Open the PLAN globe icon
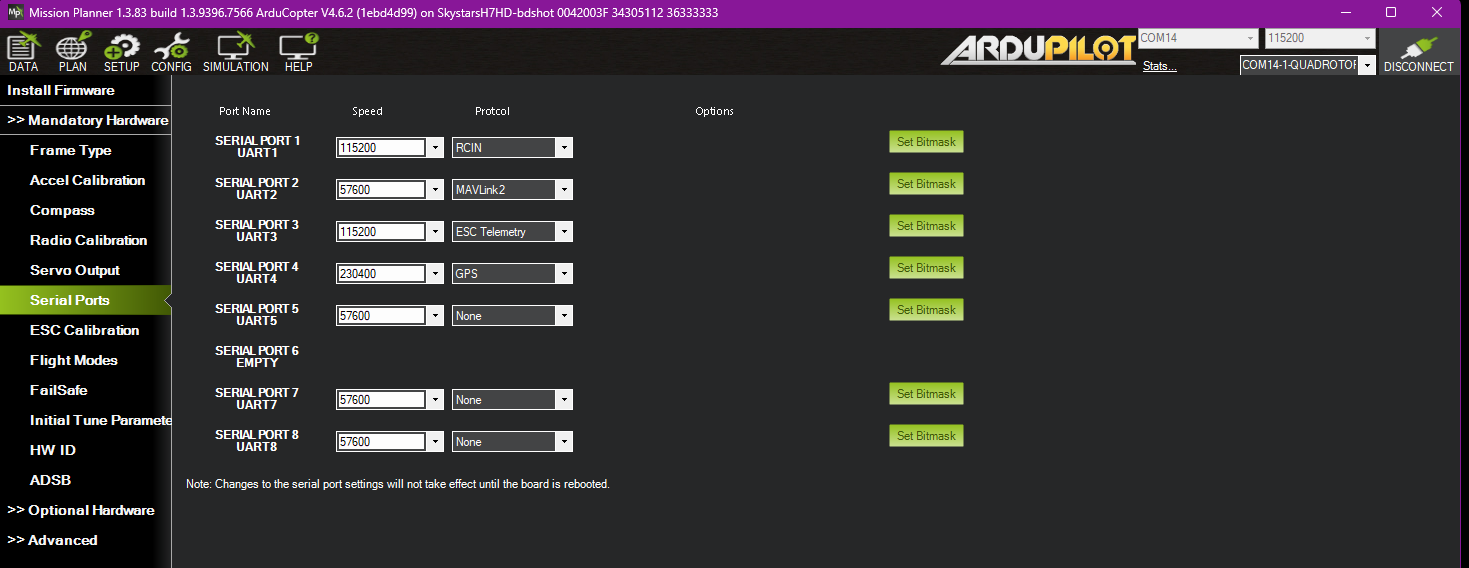 [72, 53]
